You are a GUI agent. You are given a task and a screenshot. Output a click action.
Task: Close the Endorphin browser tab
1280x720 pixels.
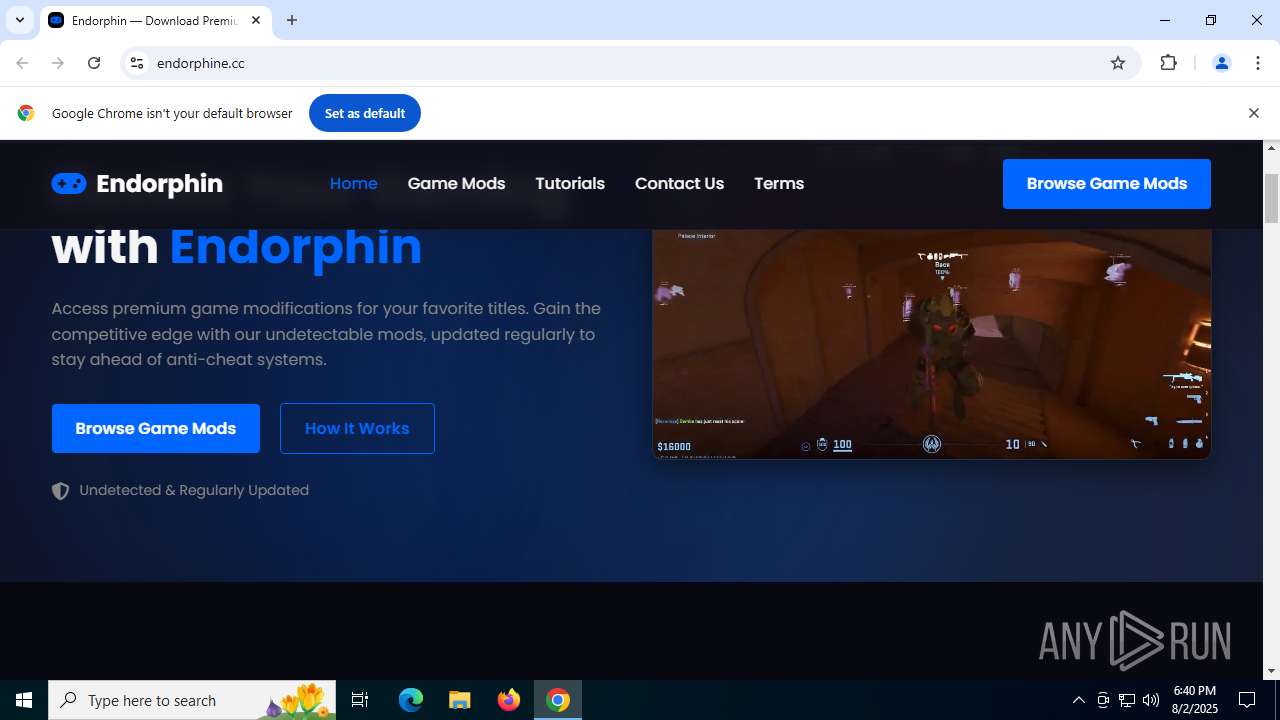click(x=256, y=20)
